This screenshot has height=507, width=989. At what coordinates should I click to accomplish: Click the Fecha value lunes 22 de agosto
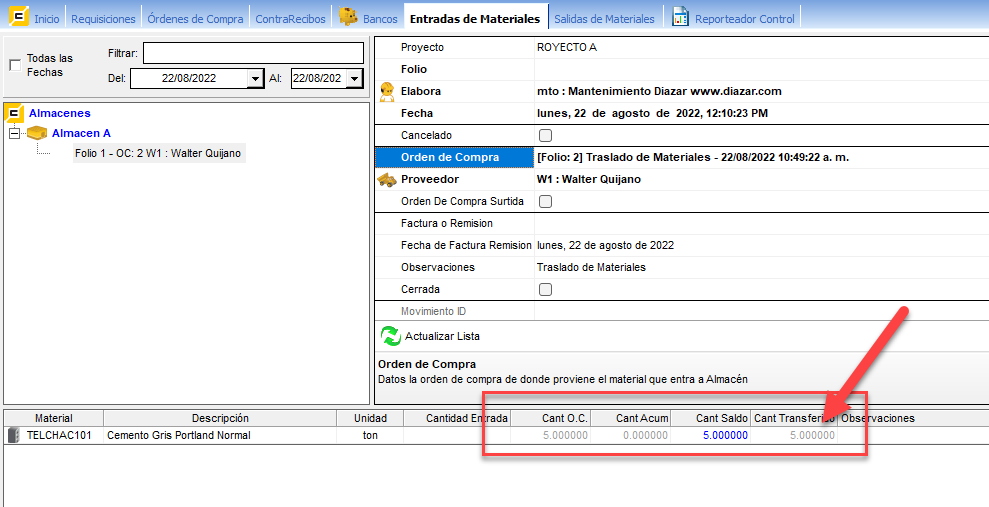pos(652,114)
